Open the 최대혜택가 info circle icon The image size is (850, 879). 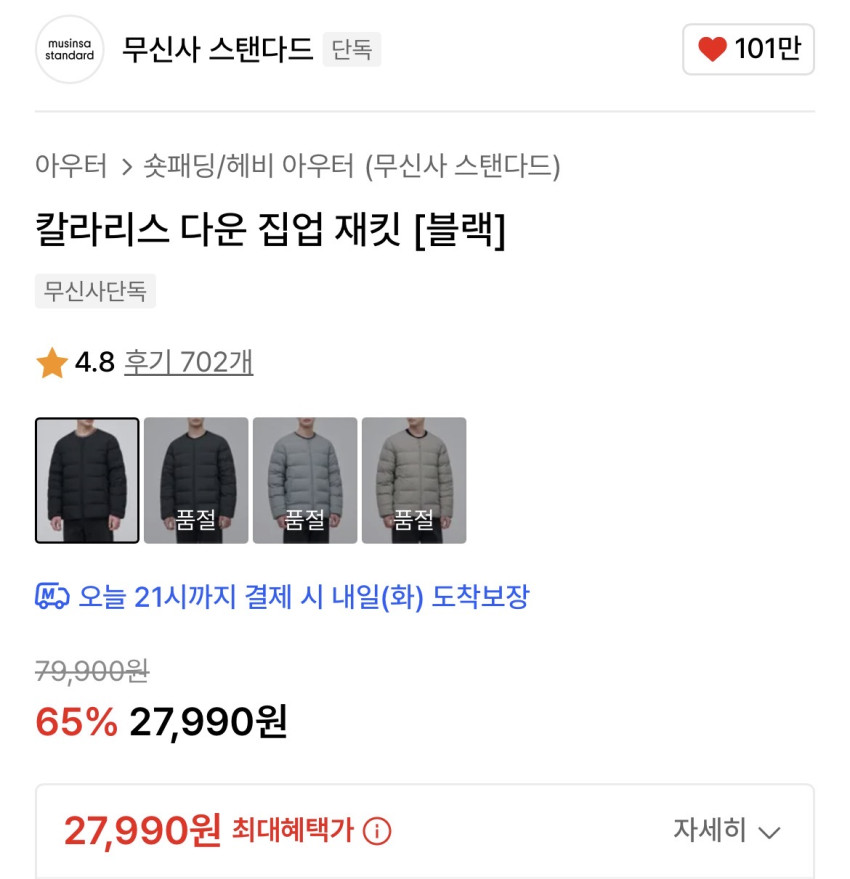pos(377,831)
